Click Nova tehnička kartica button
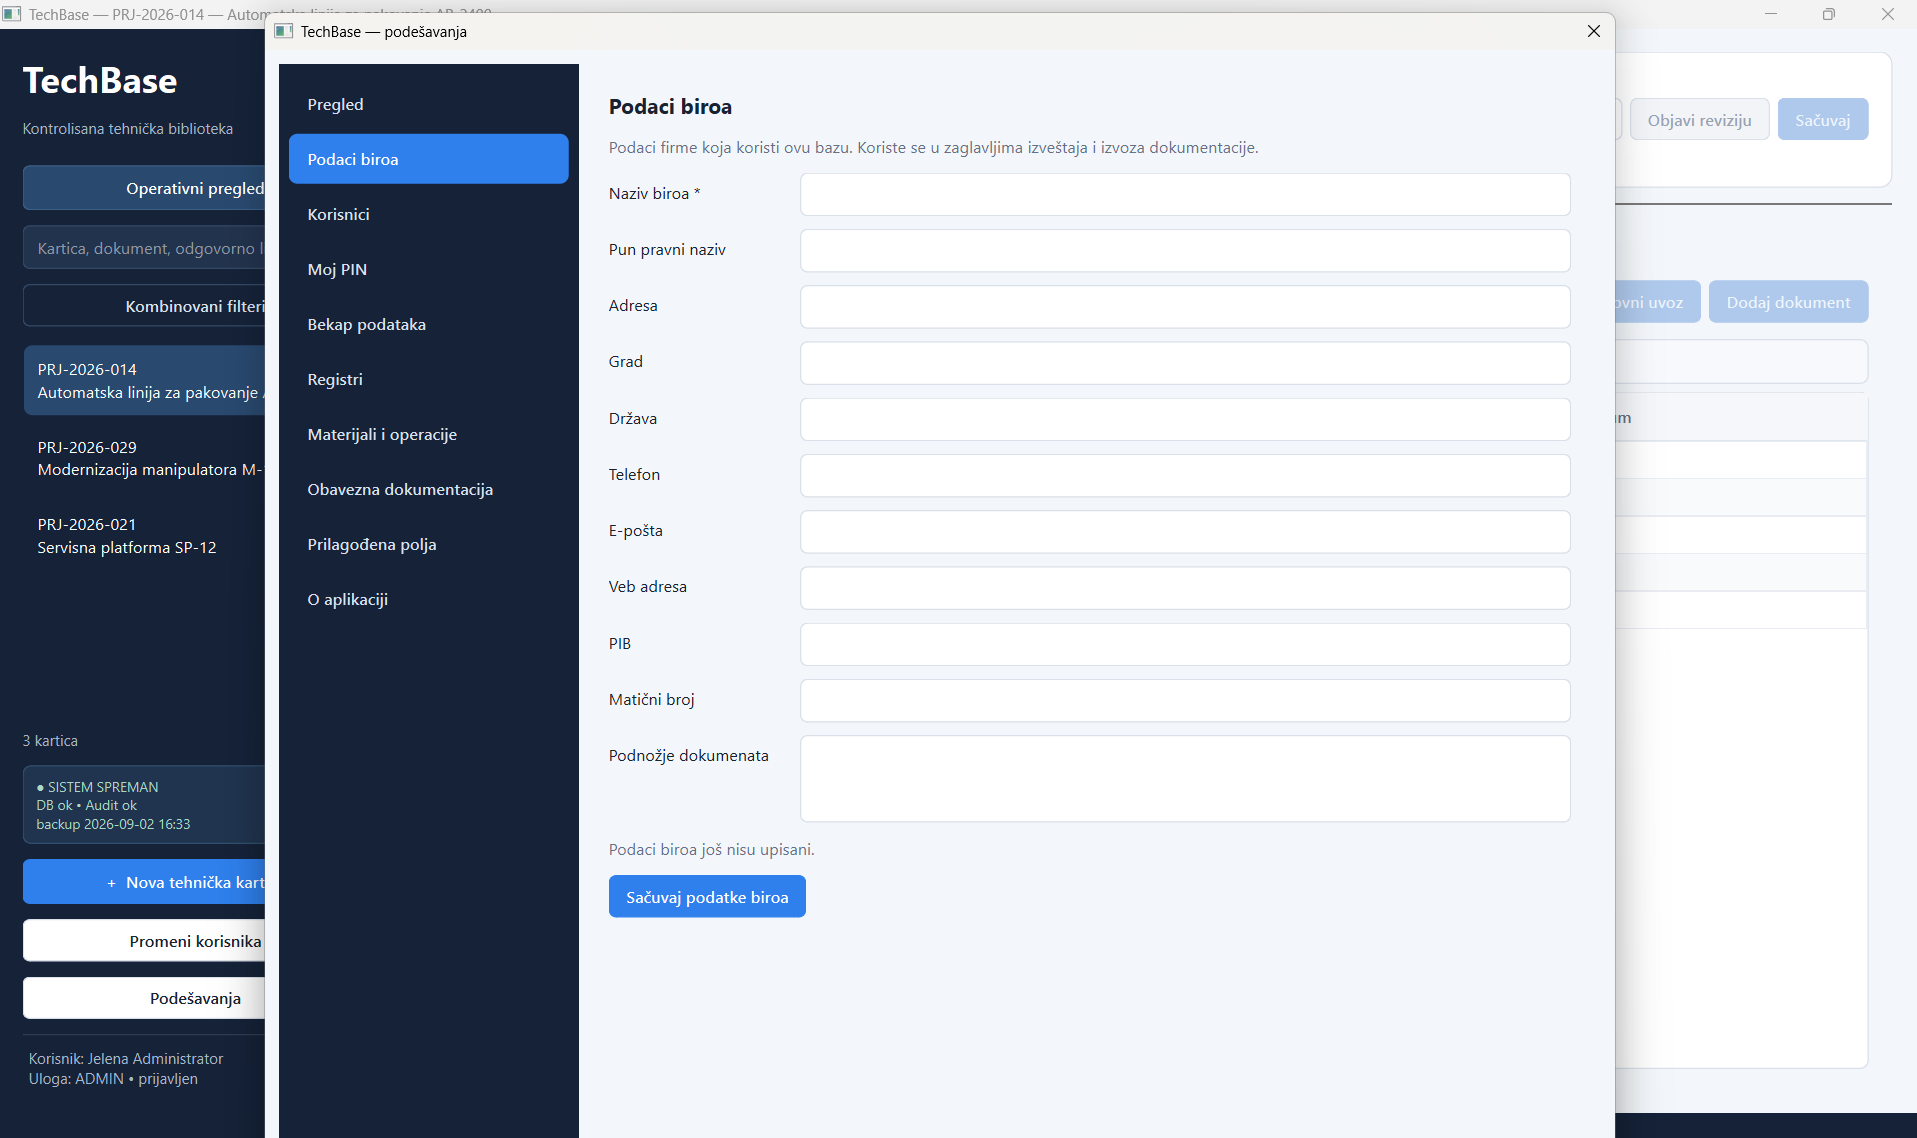This screenshot has width=1917, height=1138. pos(144,882)
